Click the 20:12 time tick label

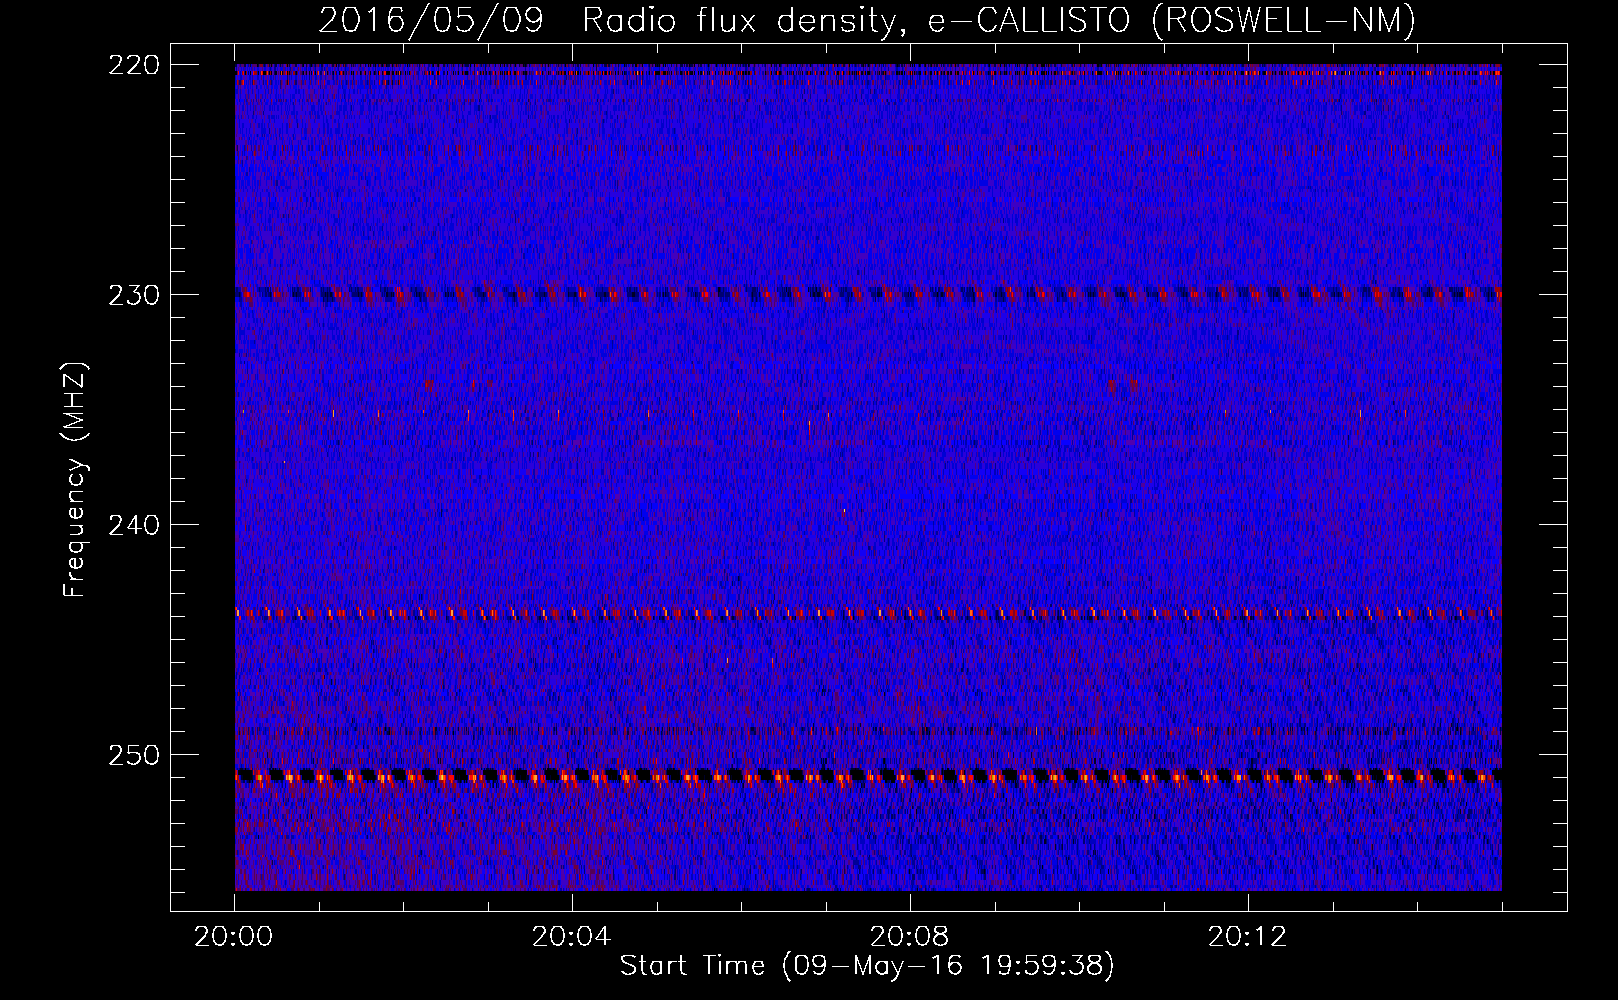(1247, 937)
